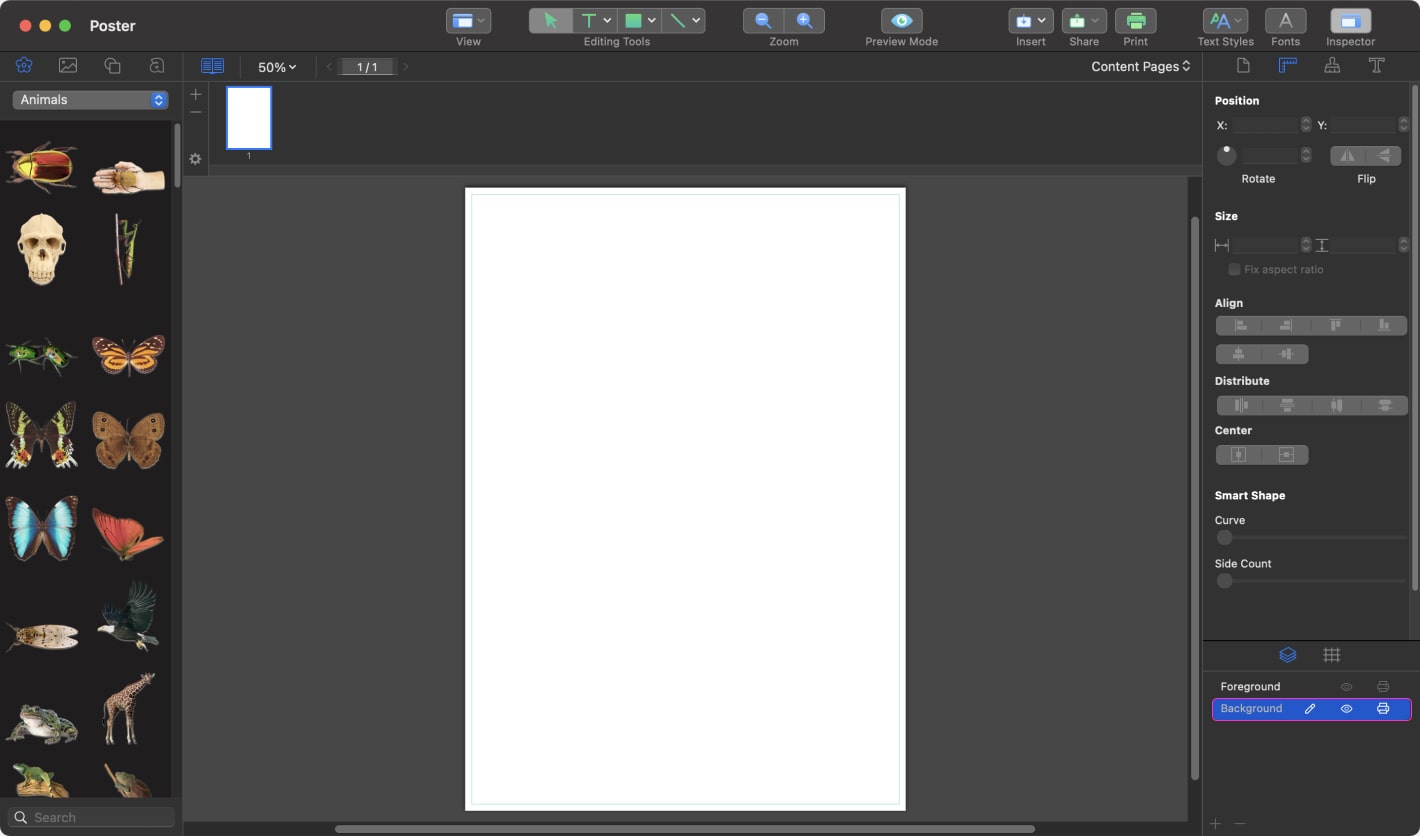Open the zoom level 50% dropdown
The image size is (1420, 836).
[276, 67]
